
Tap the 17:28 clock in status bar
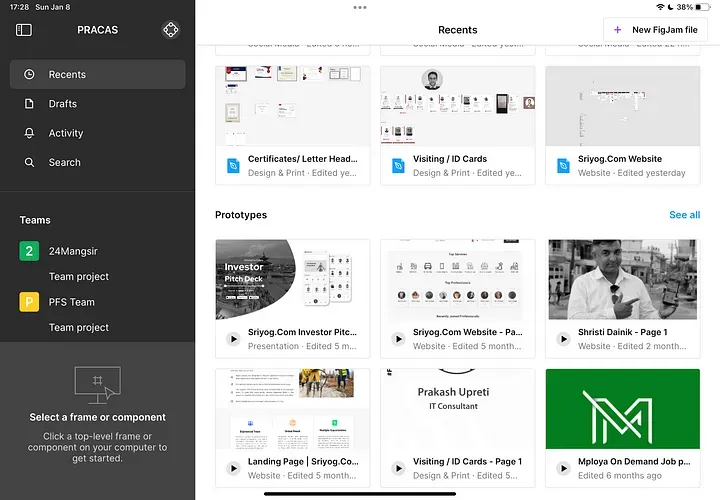(19, 7)
